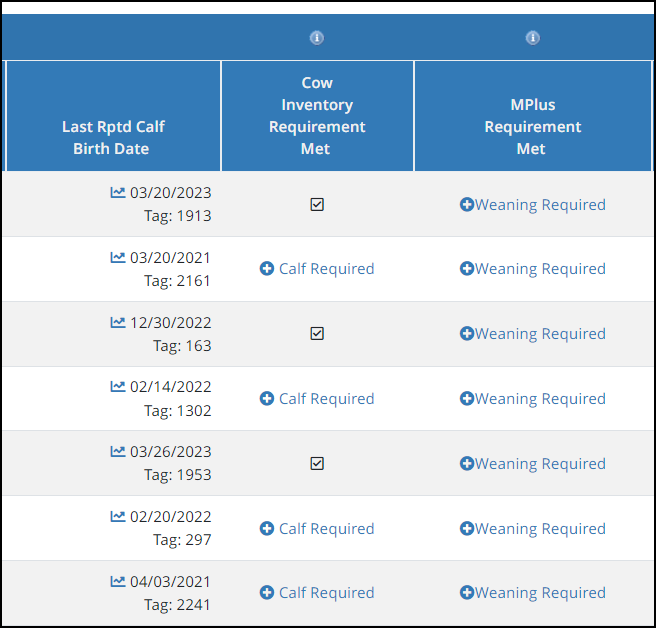Open chart icon beside 03/20/2023 birth date
Viewport: 656px width, 628px height.
click(x=118, y=192)
